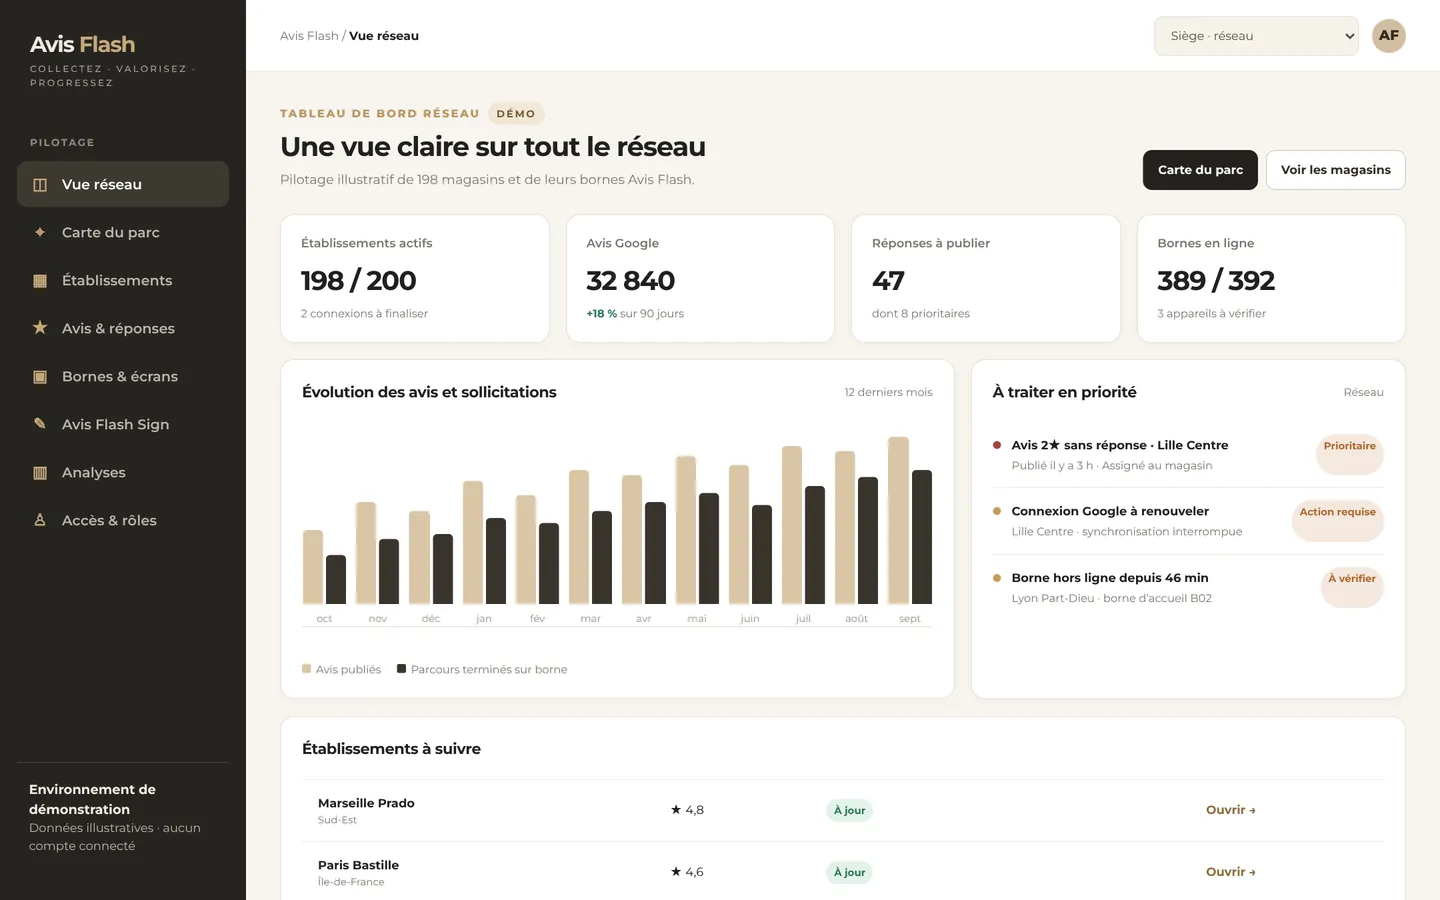The height and width of the screenshot is (900, 1440).
Task: Click the pen icon beside Avis Flash Sign
Action: click(x=40, y=424)
